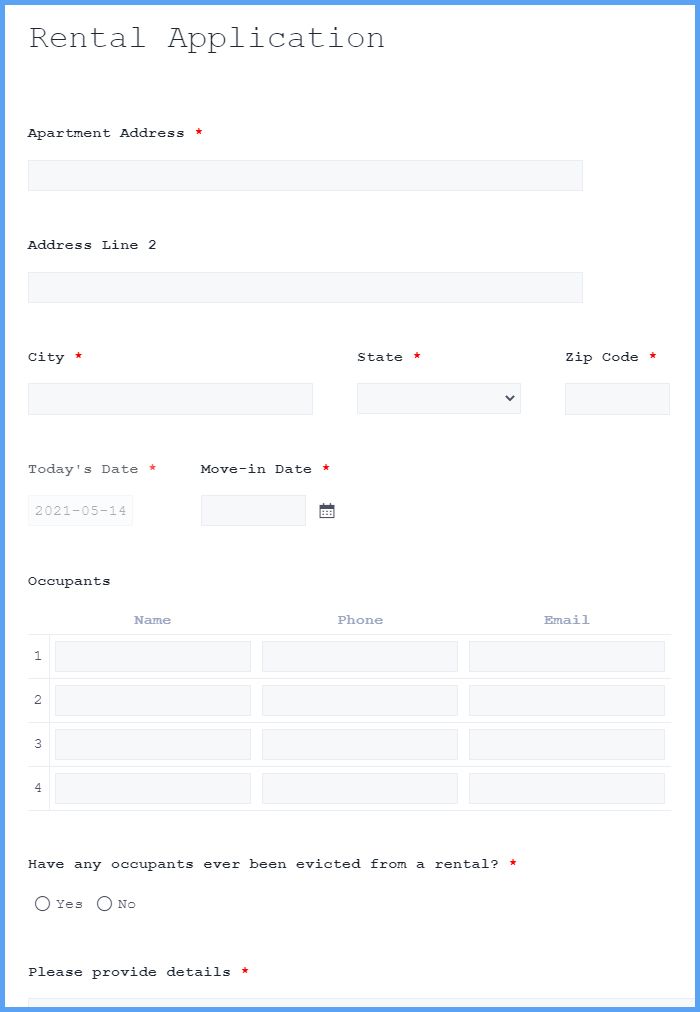The height and width of the screenshot is (1012, 700).
Task: Click occupant 4 Name field
Action: coord(152,788)
